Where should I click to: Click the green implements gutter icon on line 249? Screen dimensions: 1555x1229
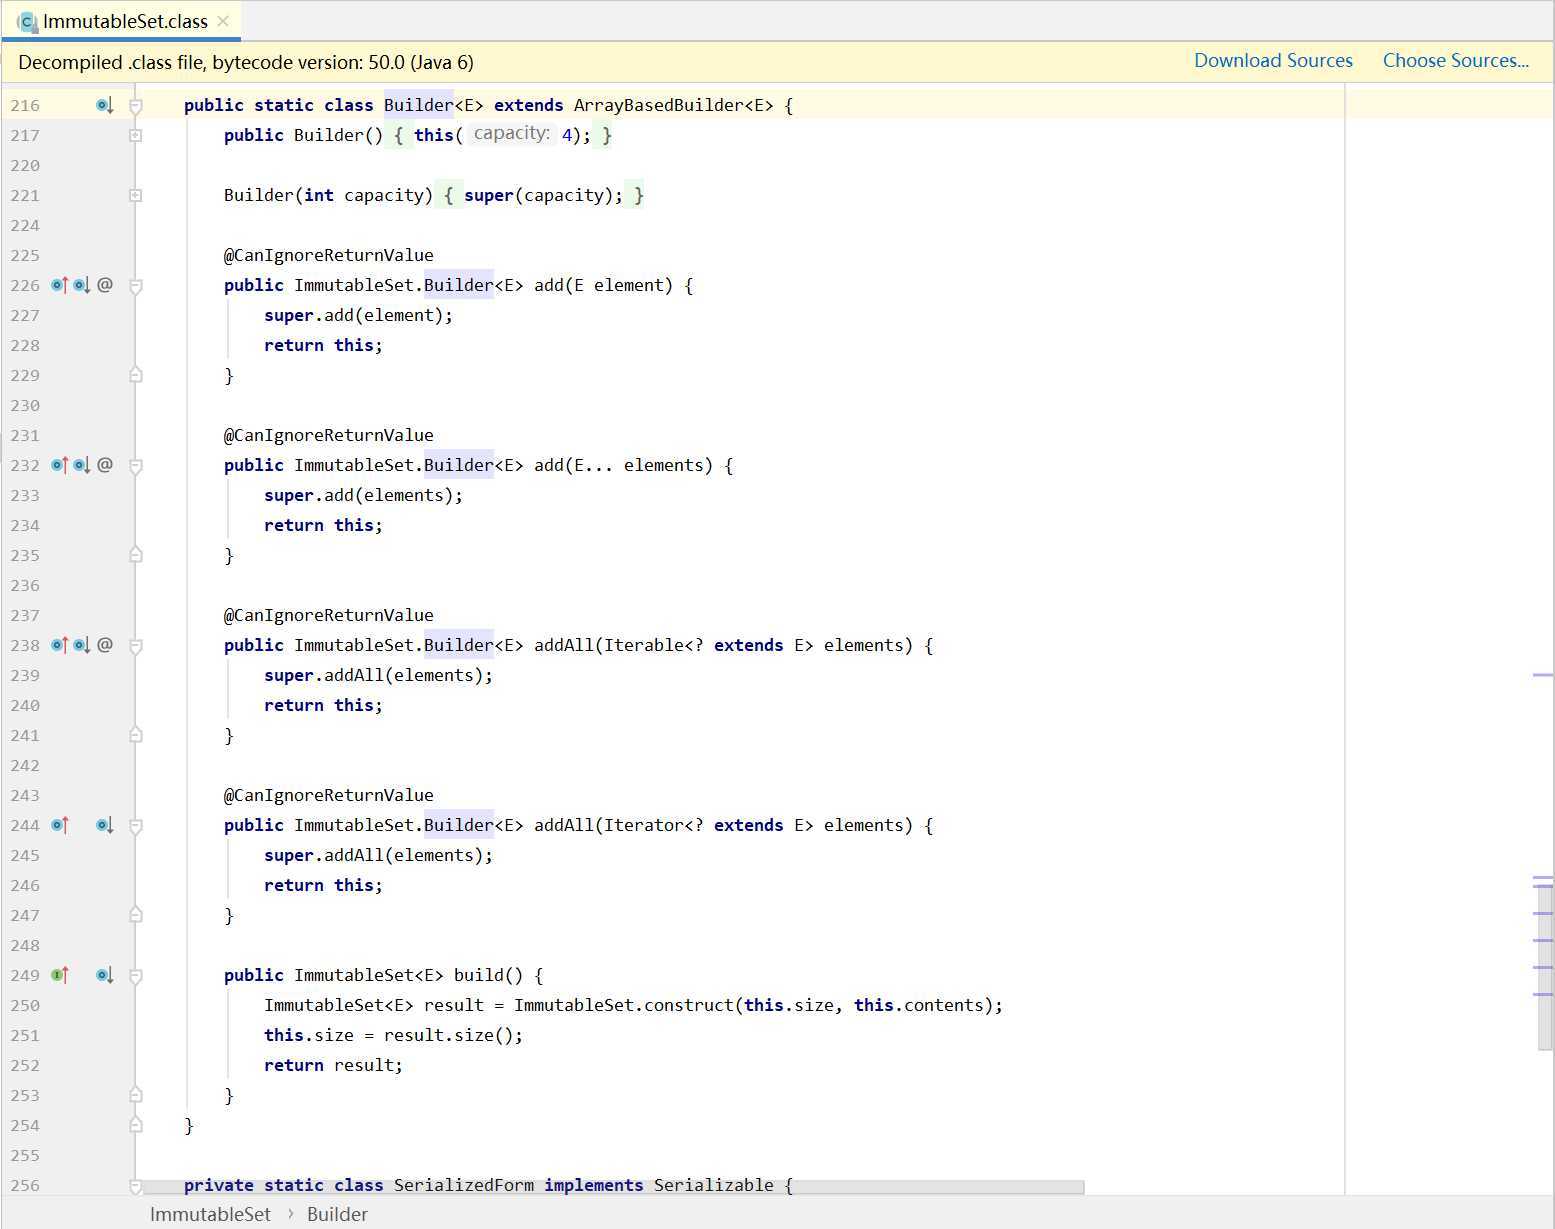[x=60, y=975]
